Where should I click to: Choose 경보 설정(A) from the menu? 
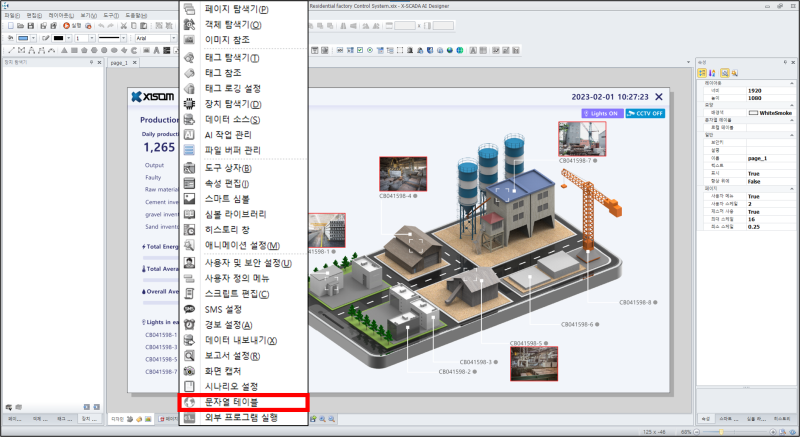[x=243, y=325]
